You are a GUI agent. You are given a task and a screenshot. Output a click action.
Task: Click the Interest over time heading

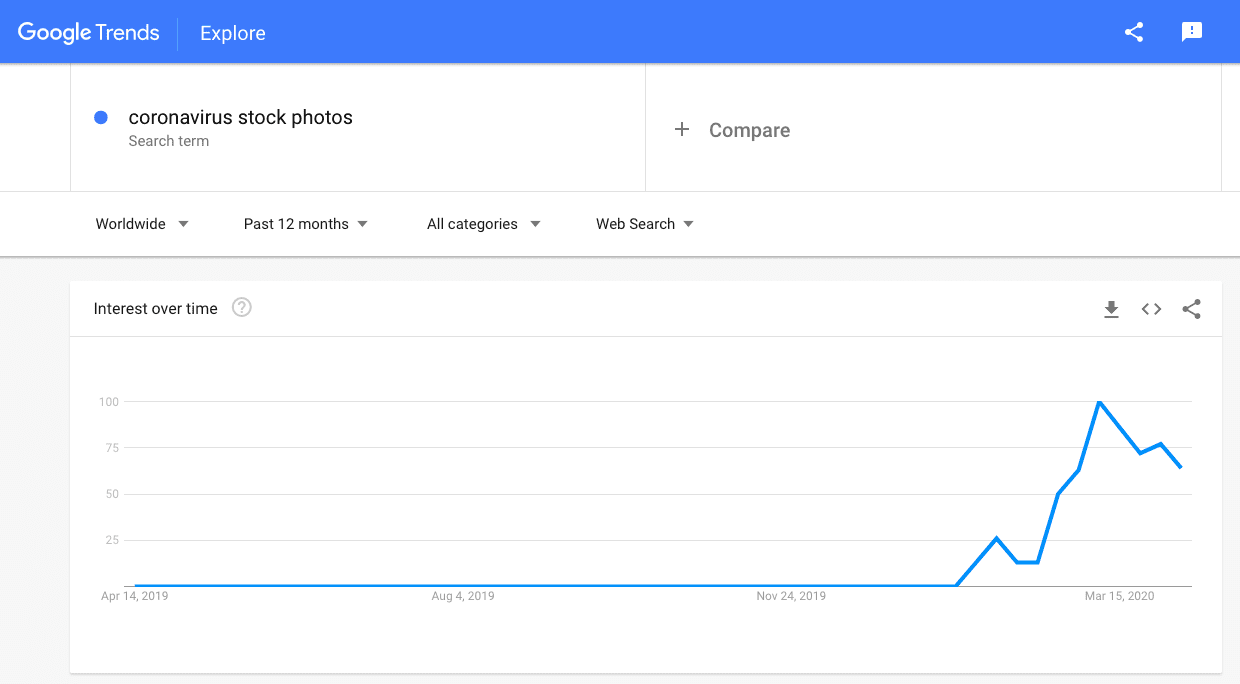(155, 309)
